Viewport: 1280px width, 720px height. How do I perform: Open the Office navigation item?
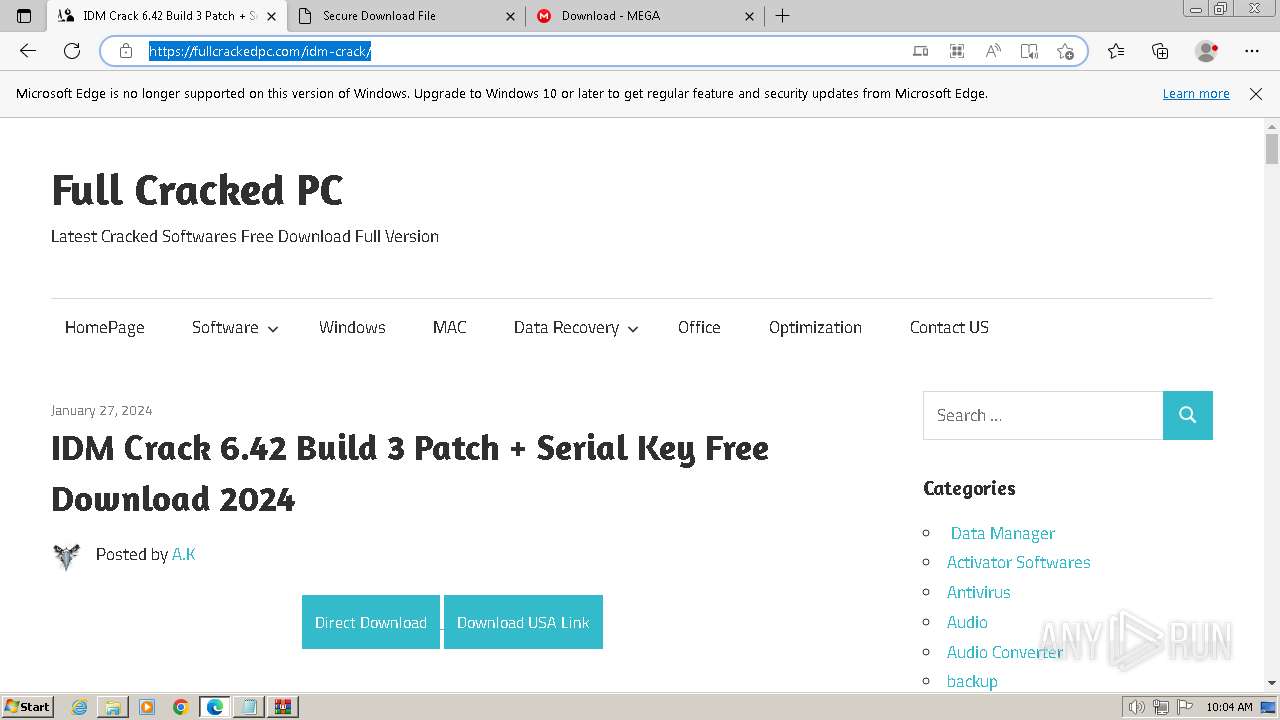pos(699,327)
